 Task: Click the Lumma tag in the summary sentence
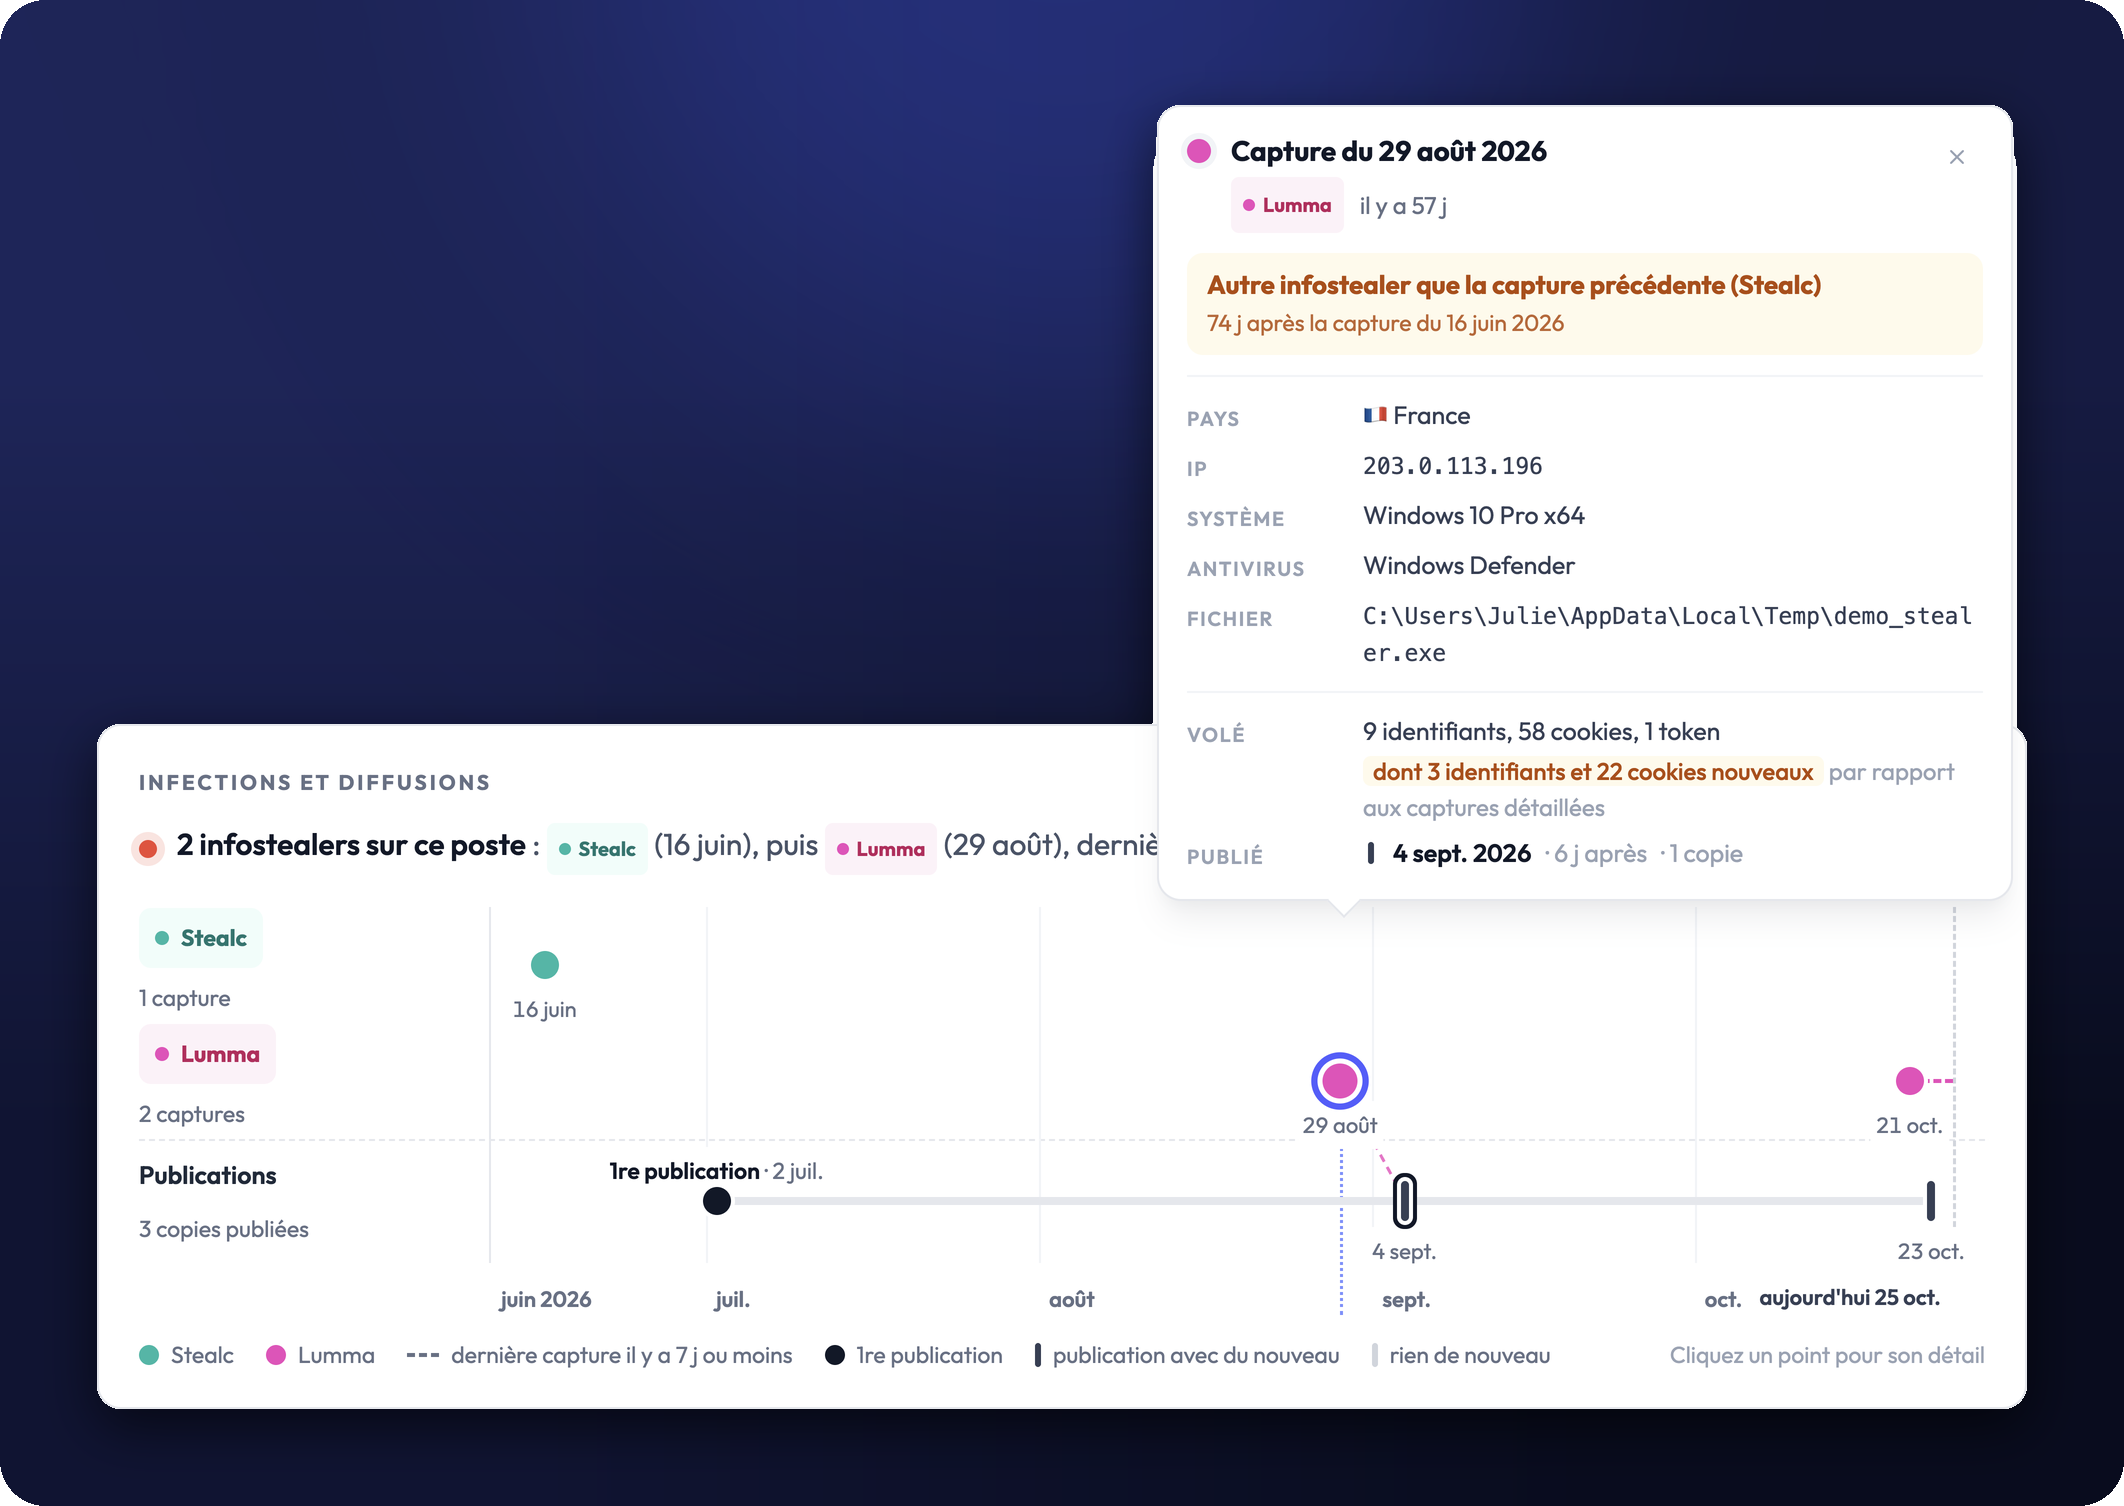pos(881,849)
